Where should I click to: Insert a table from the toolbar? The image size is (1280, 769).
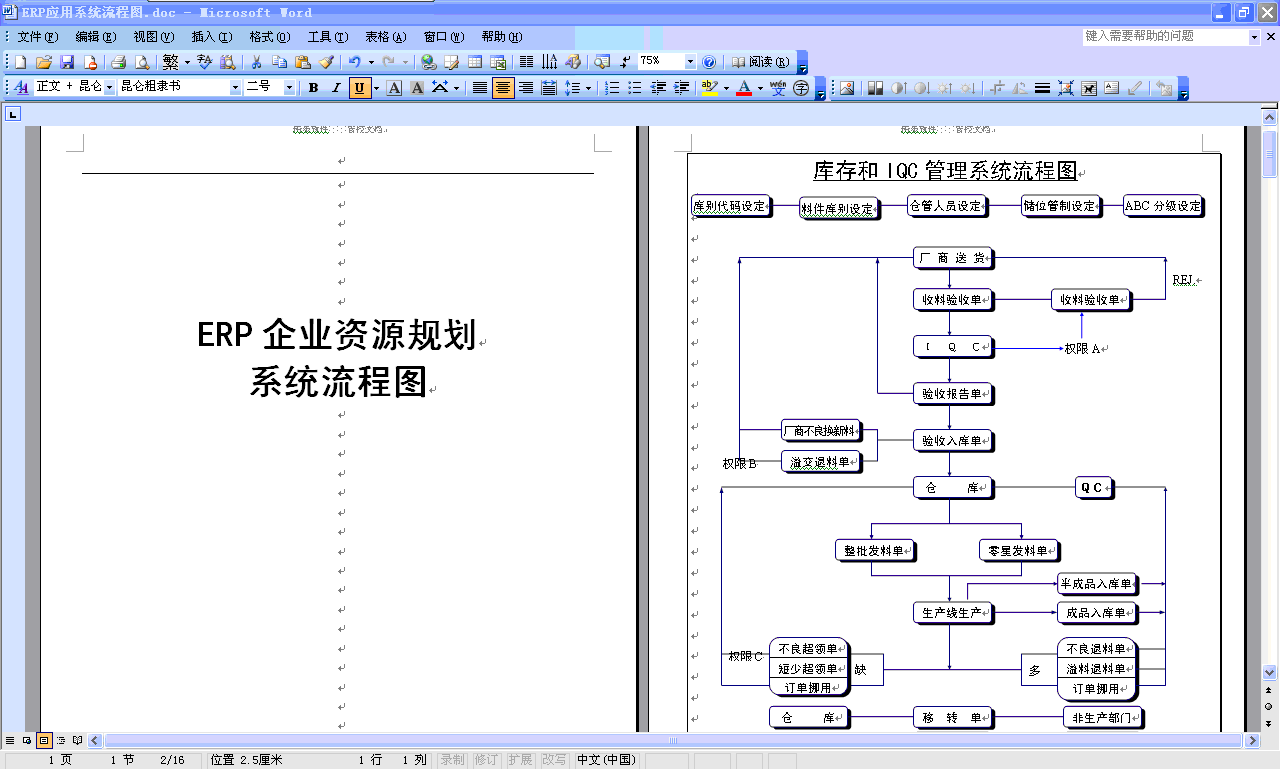475,60
